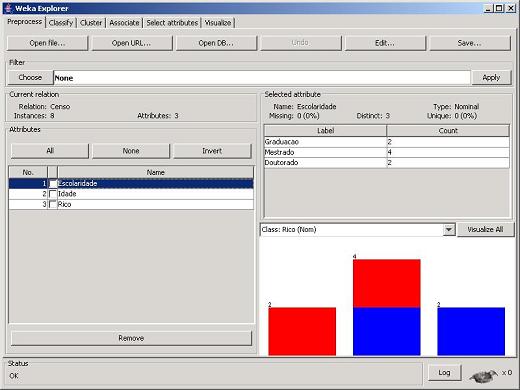Click the Weka title bar app icon
520x390 pixels.
(x=9, y=8)
